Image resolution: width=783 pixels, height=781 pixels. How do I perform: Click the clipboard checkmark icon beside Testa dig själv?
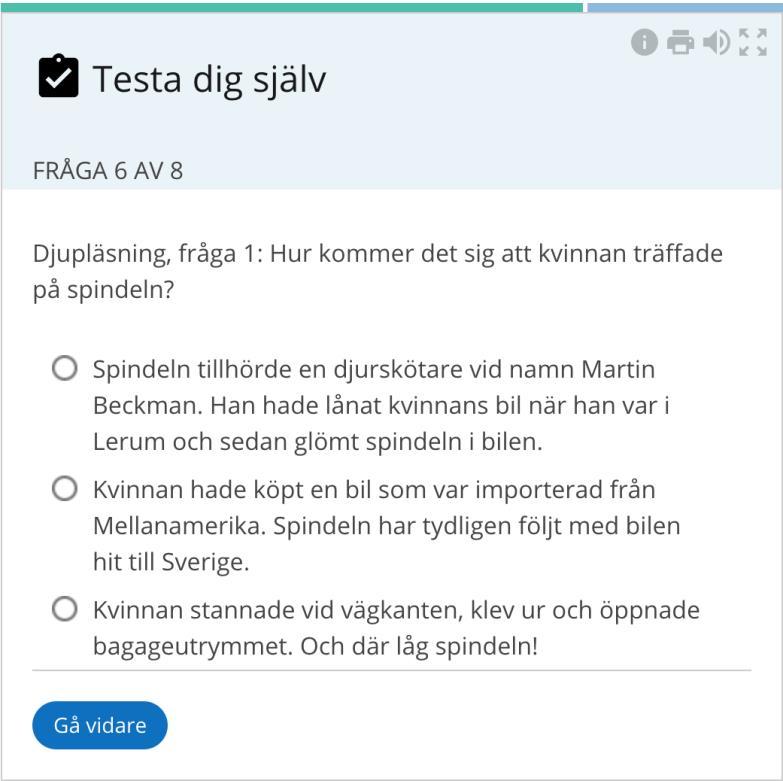(x=58, y=75)
